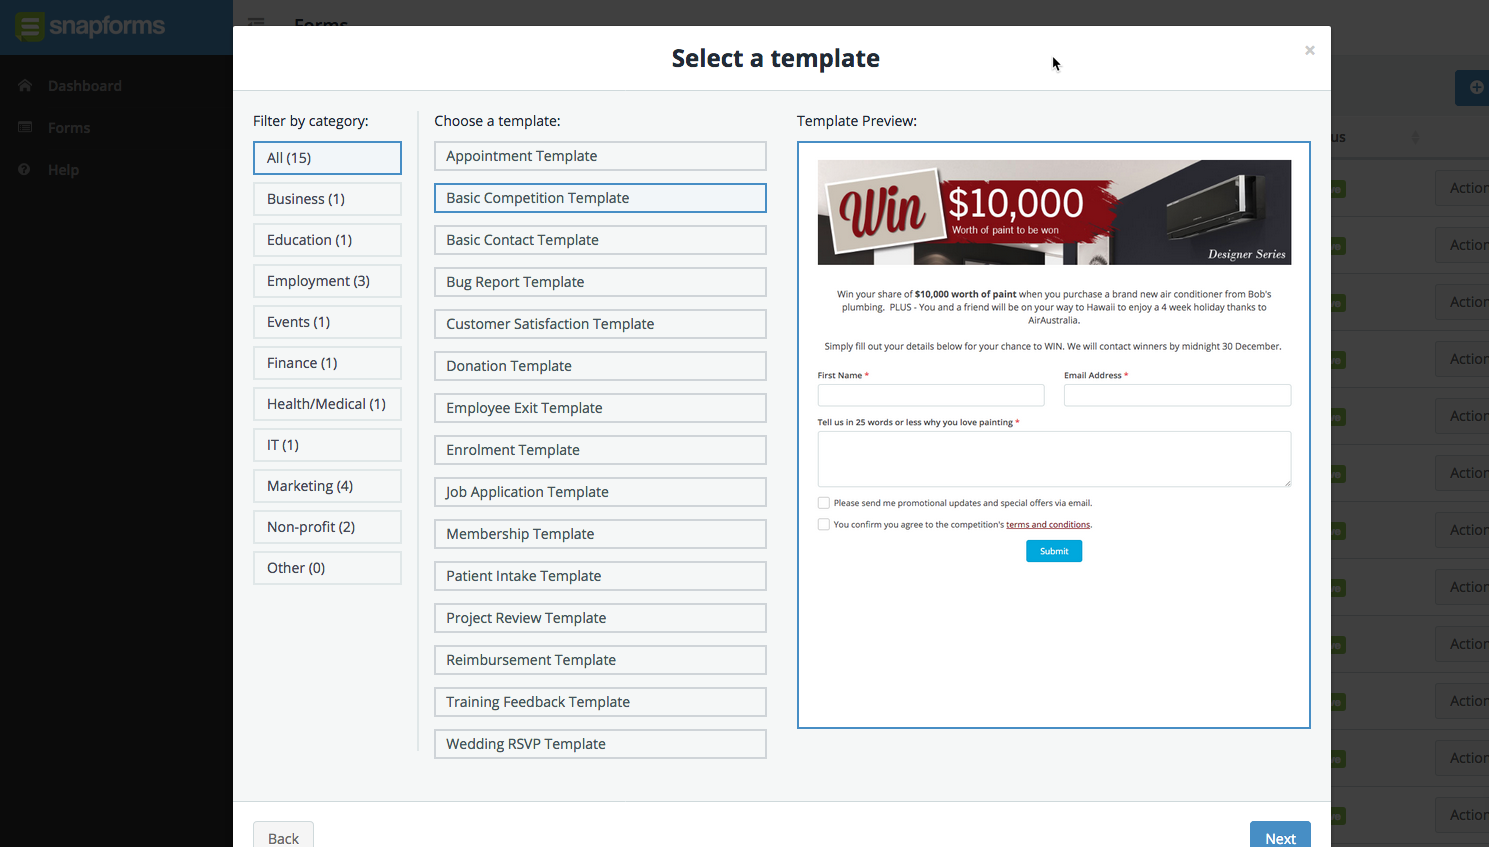Click the Forms sidebar icon
This screenshot has width=1489, height=847.
coord(25,128)
